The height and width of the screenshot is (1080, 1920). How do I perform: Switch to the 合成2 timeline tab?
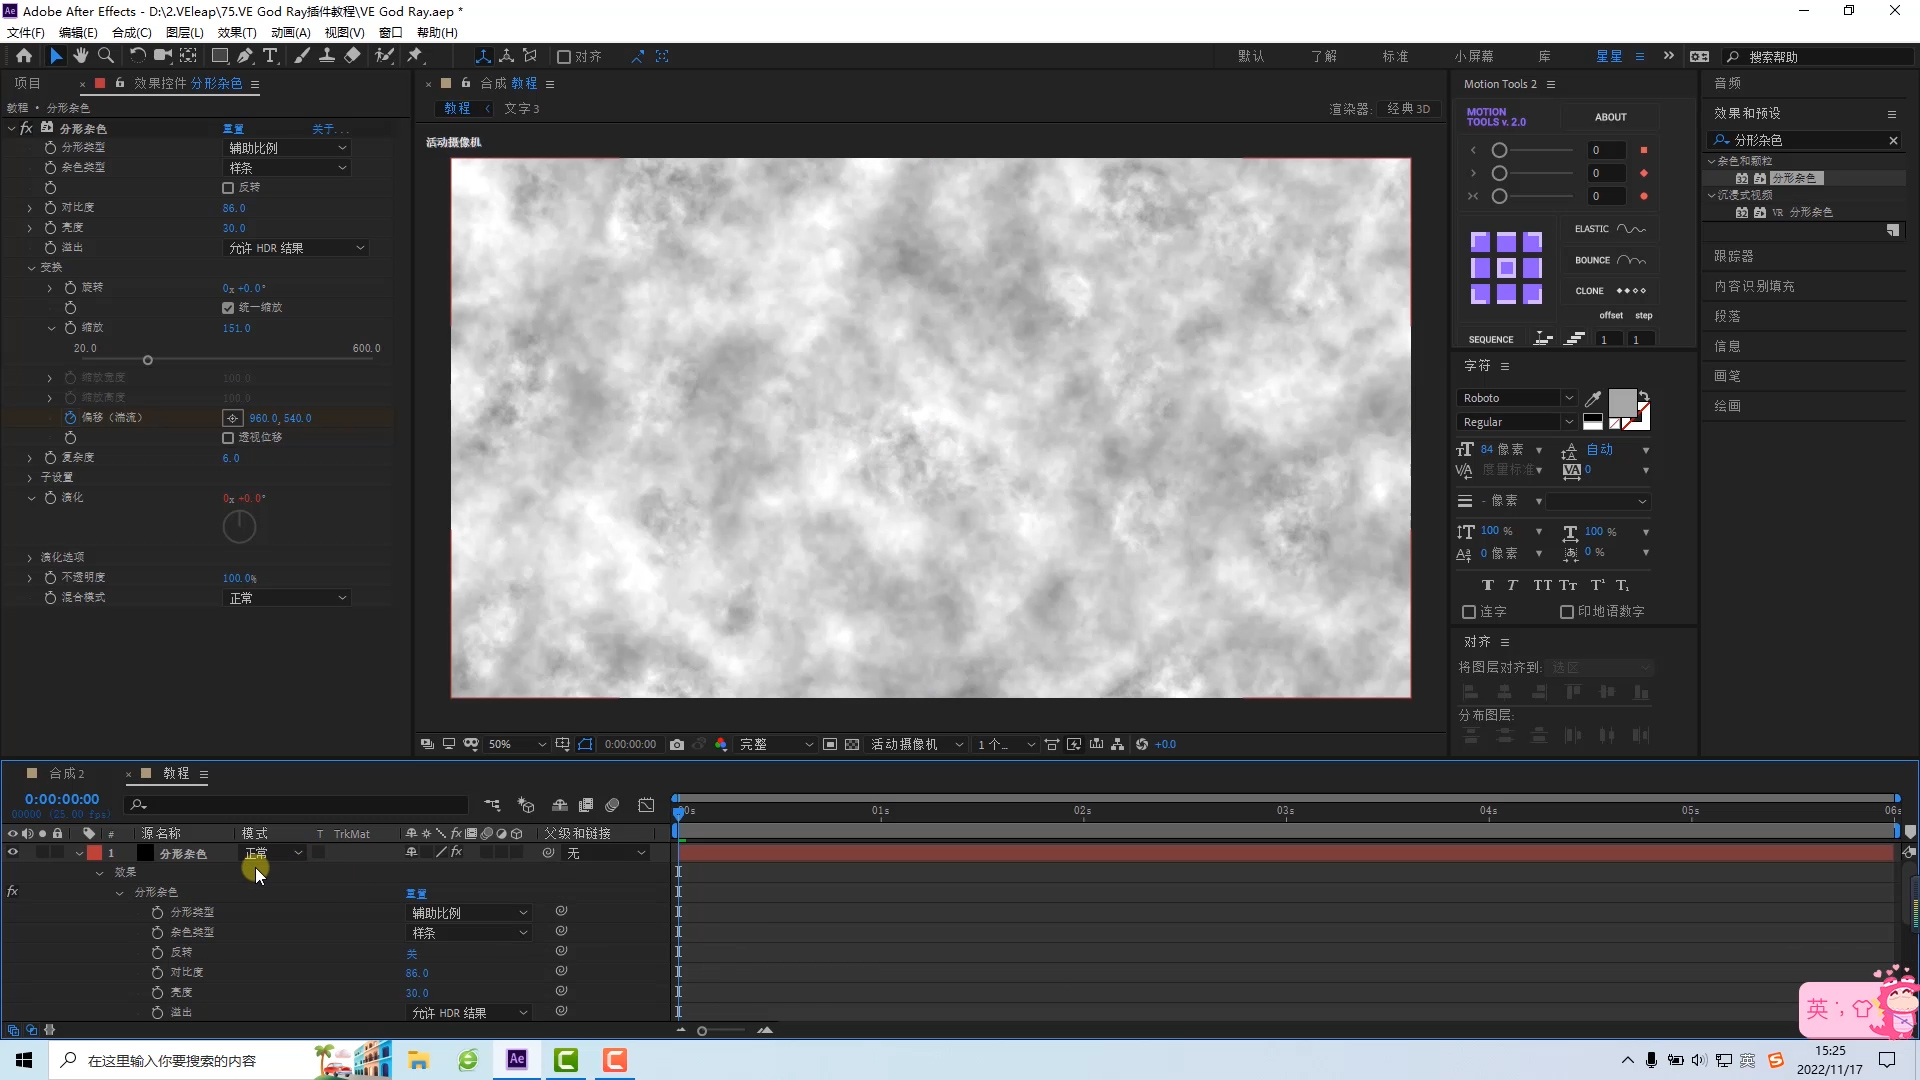pyautogui.click(x=67, y=774)
